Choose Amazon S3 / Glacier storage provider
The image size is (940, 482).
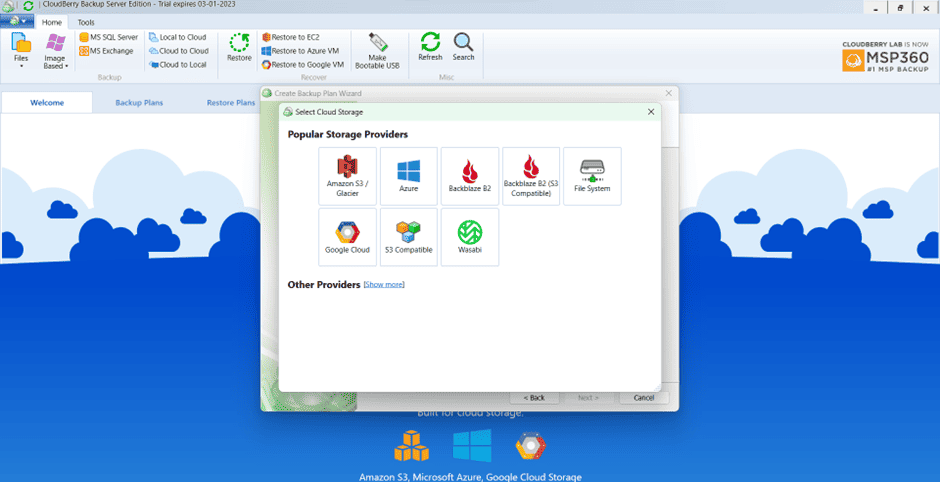coord(348,176)
